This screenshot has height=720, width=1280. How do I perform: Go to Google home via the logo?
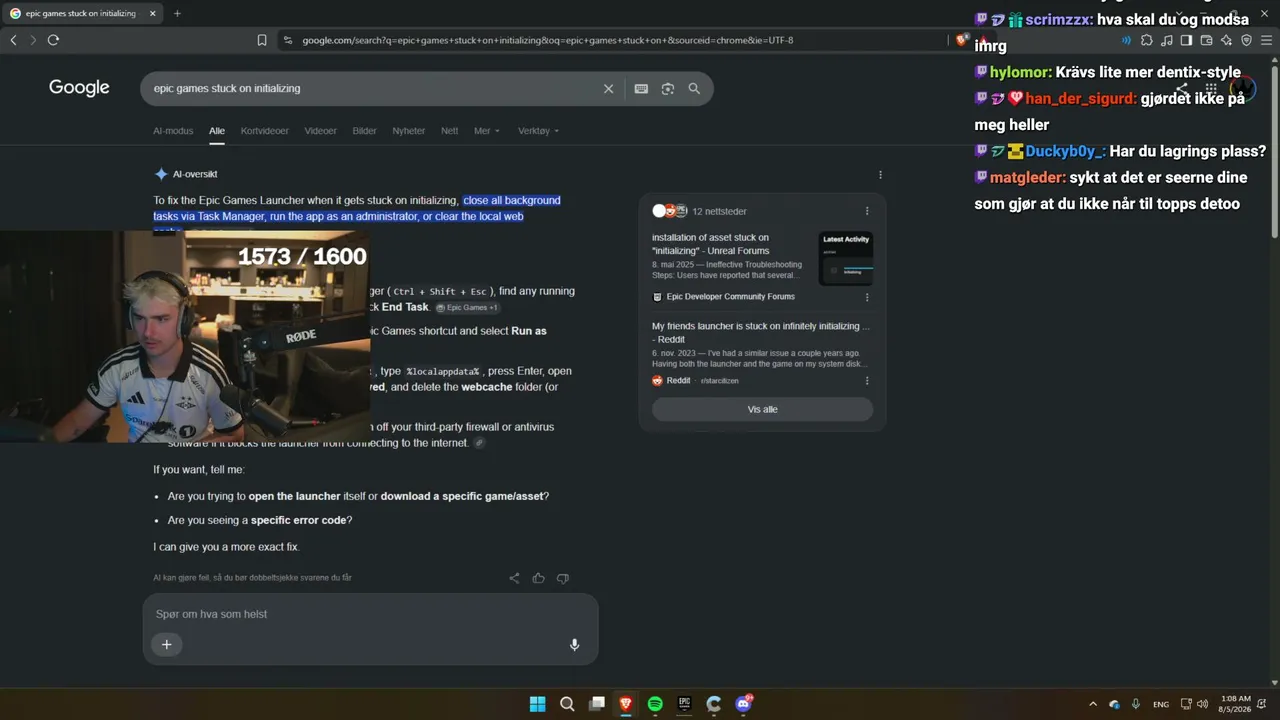click(79, 88)
